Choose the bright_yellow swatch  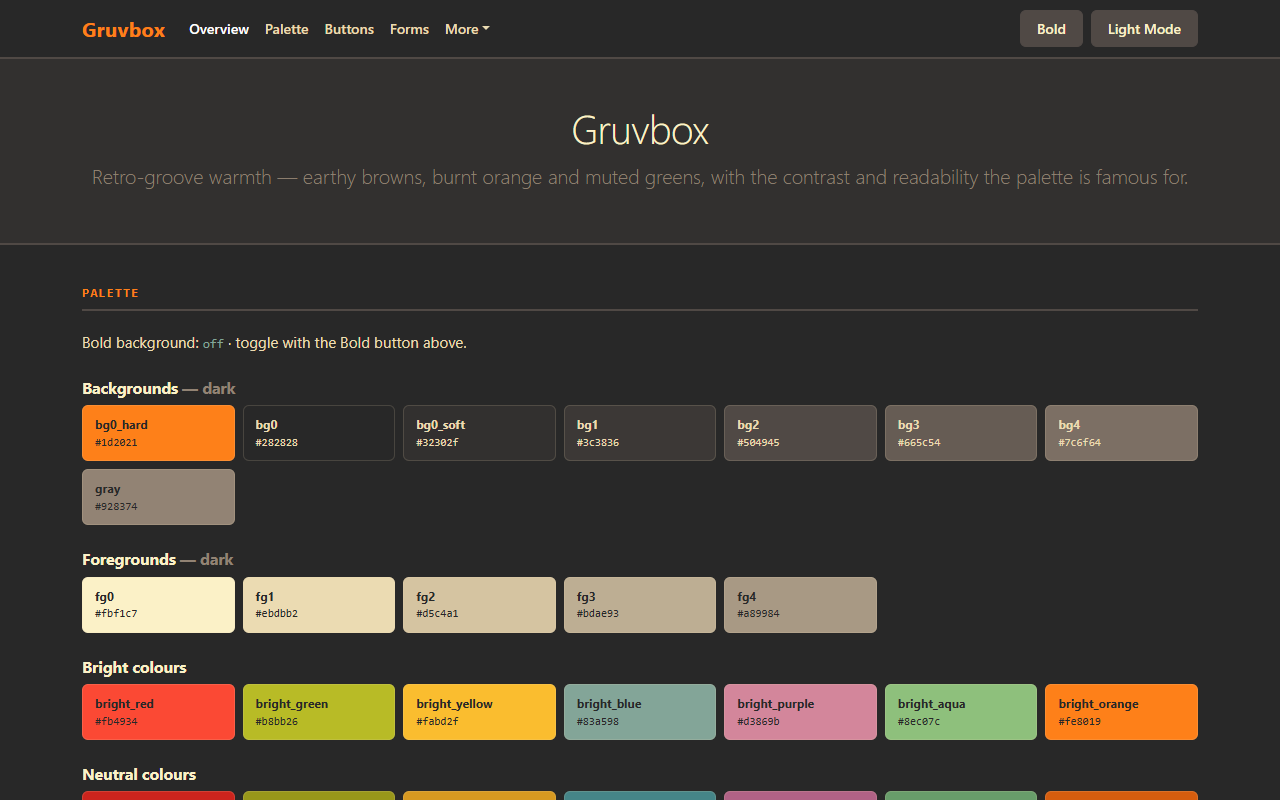(x=479, y=712)
